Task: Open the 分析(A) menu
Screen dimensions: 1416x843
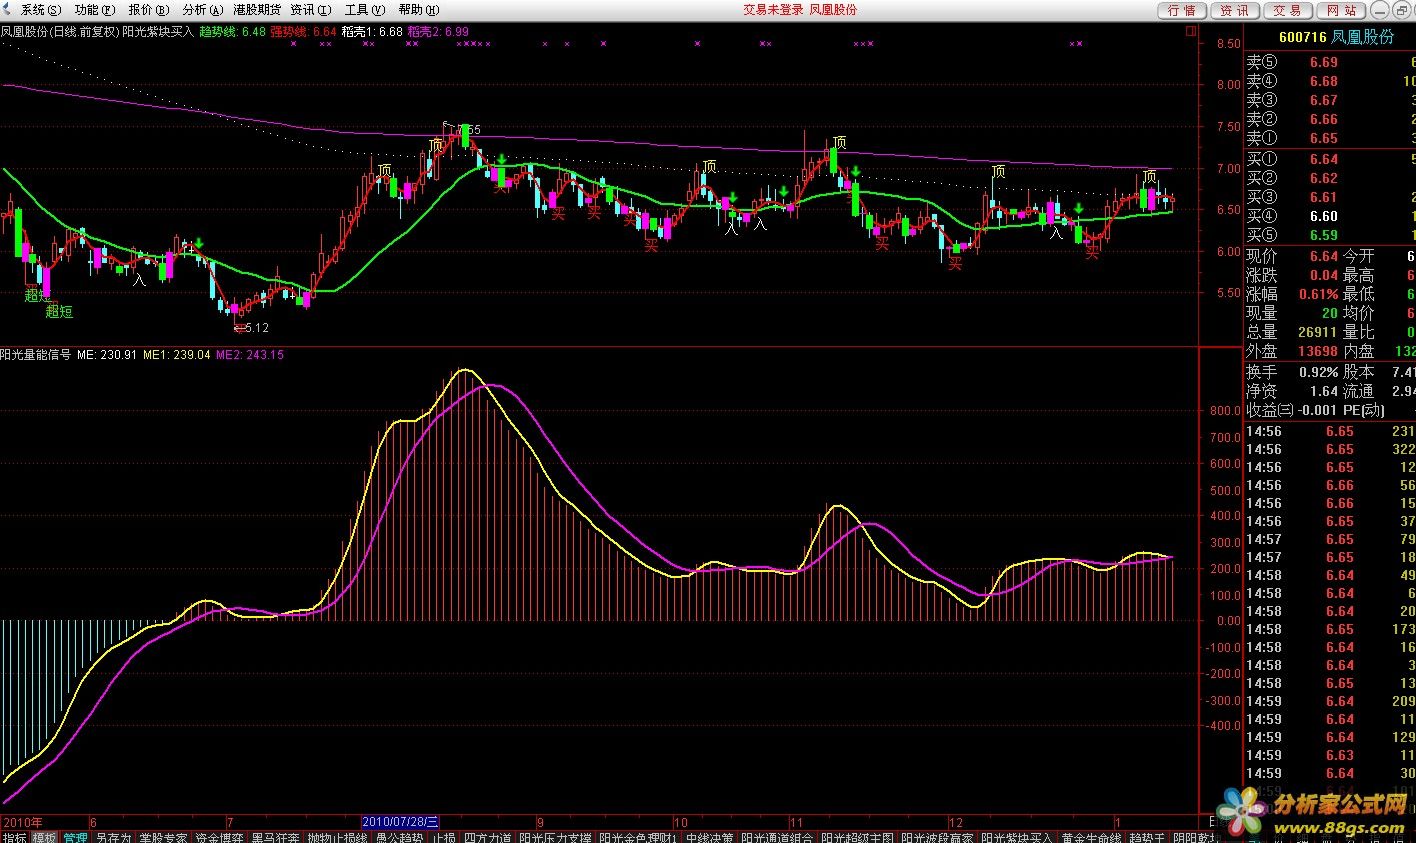Action: pyautogui.click(x=202, y=10)
